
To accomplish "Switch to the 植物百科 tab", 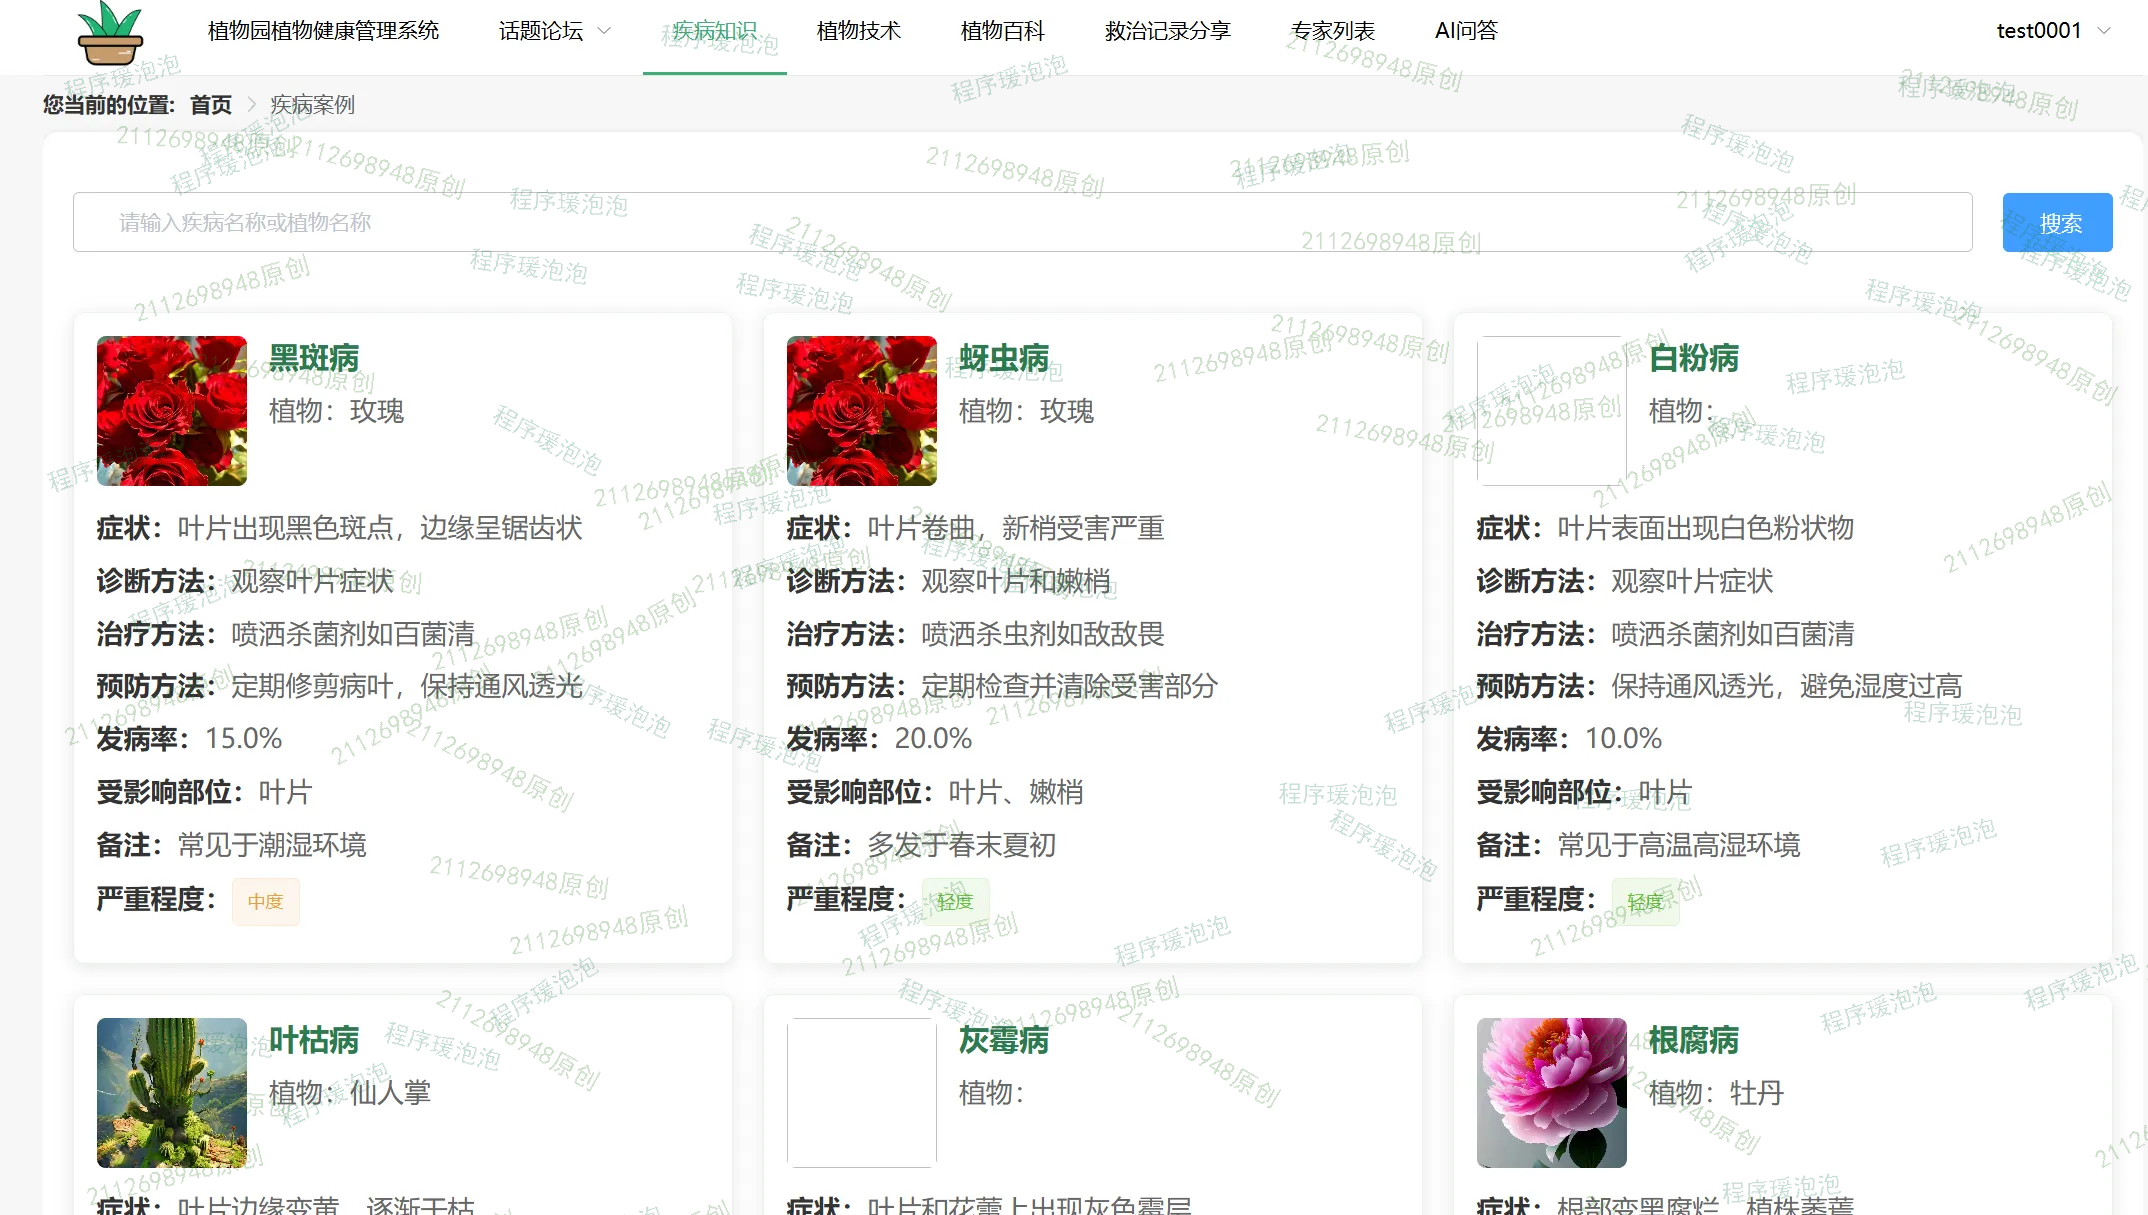I will (1002, 31).
